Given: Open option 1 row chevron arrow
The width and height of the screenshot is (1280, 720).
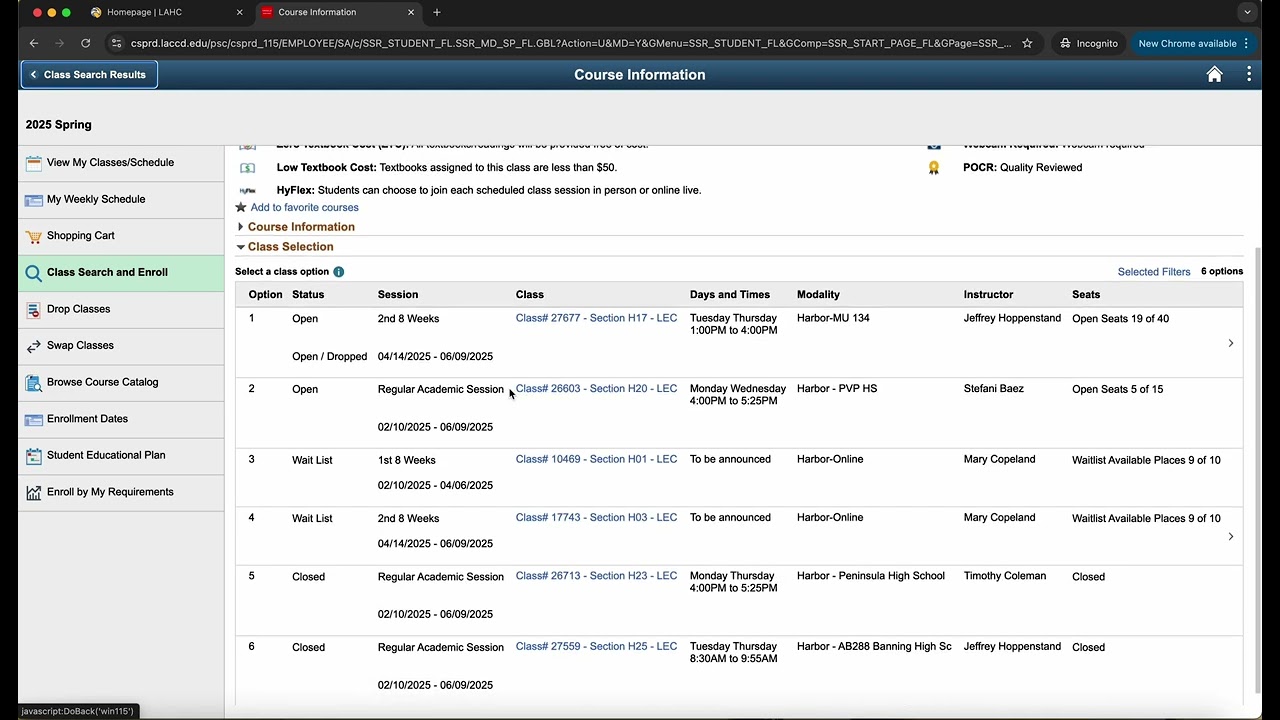Looking at the screenshot, I should pos(1231,343).
